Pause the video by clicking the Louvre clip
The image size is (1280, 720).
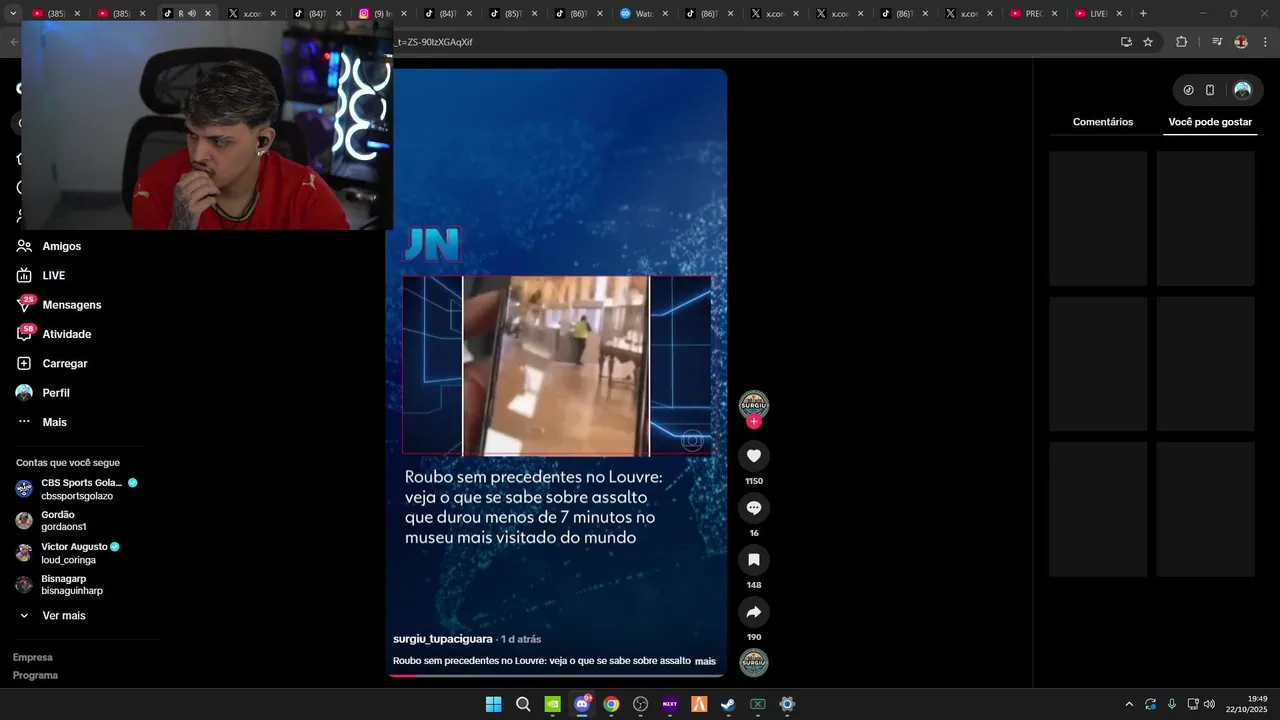(556, 366)
